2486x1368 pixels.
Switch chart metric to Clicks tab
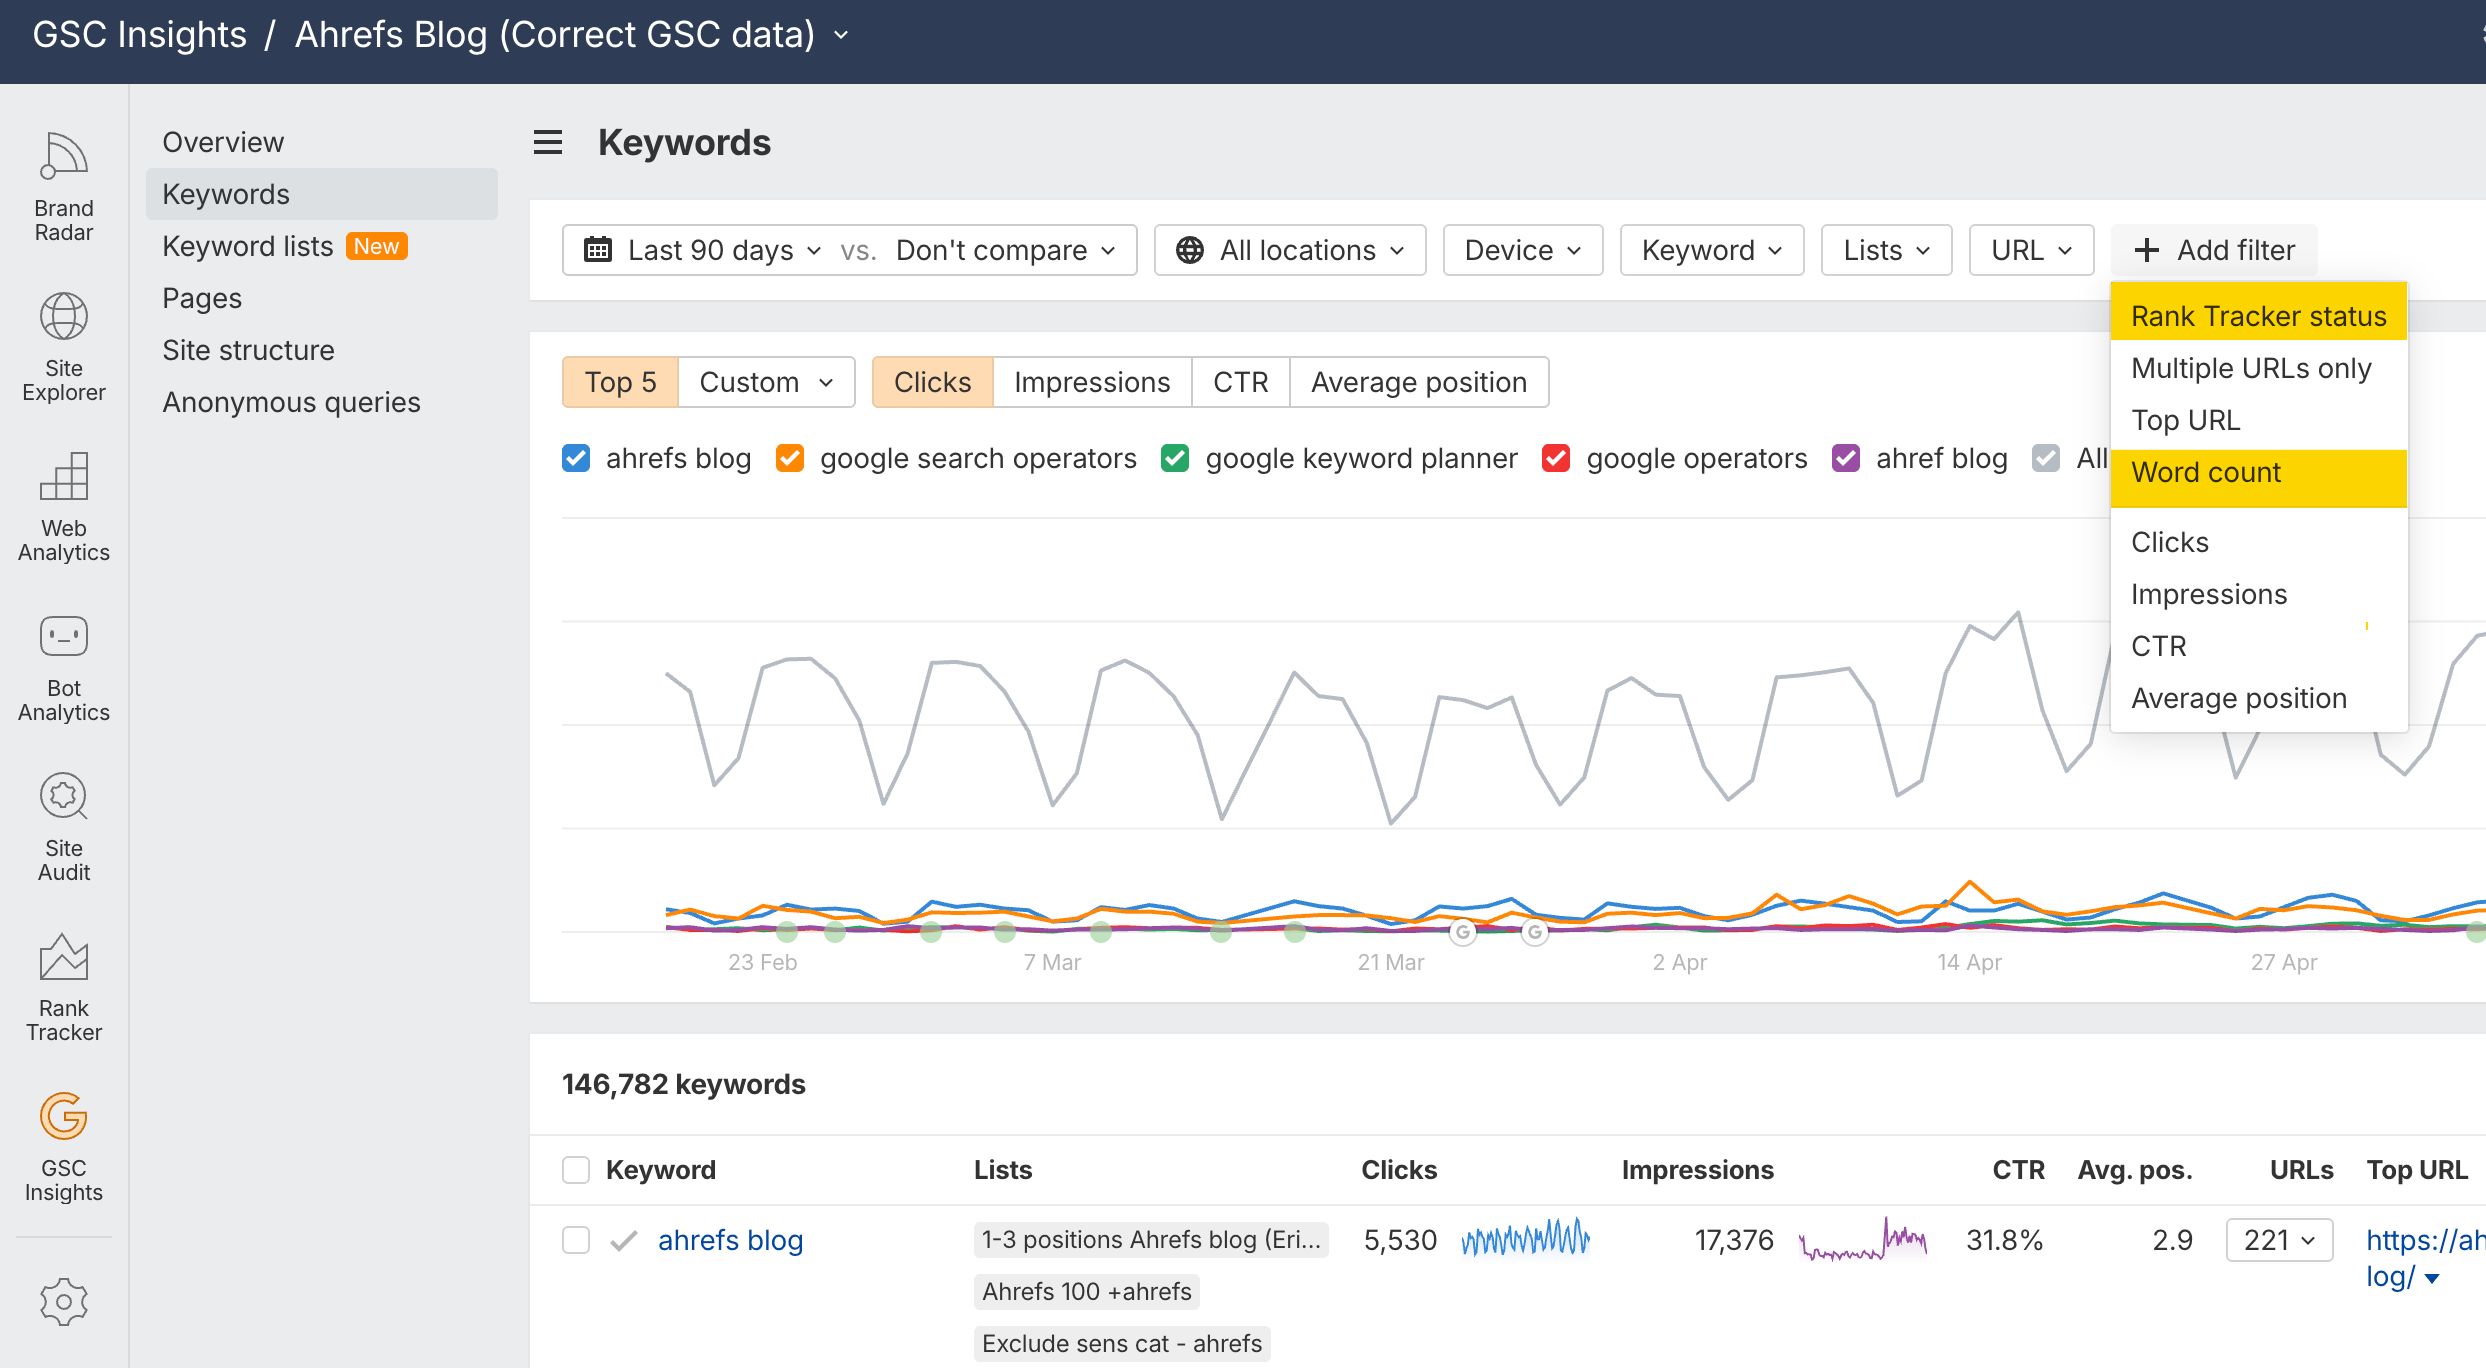(932, 382)
